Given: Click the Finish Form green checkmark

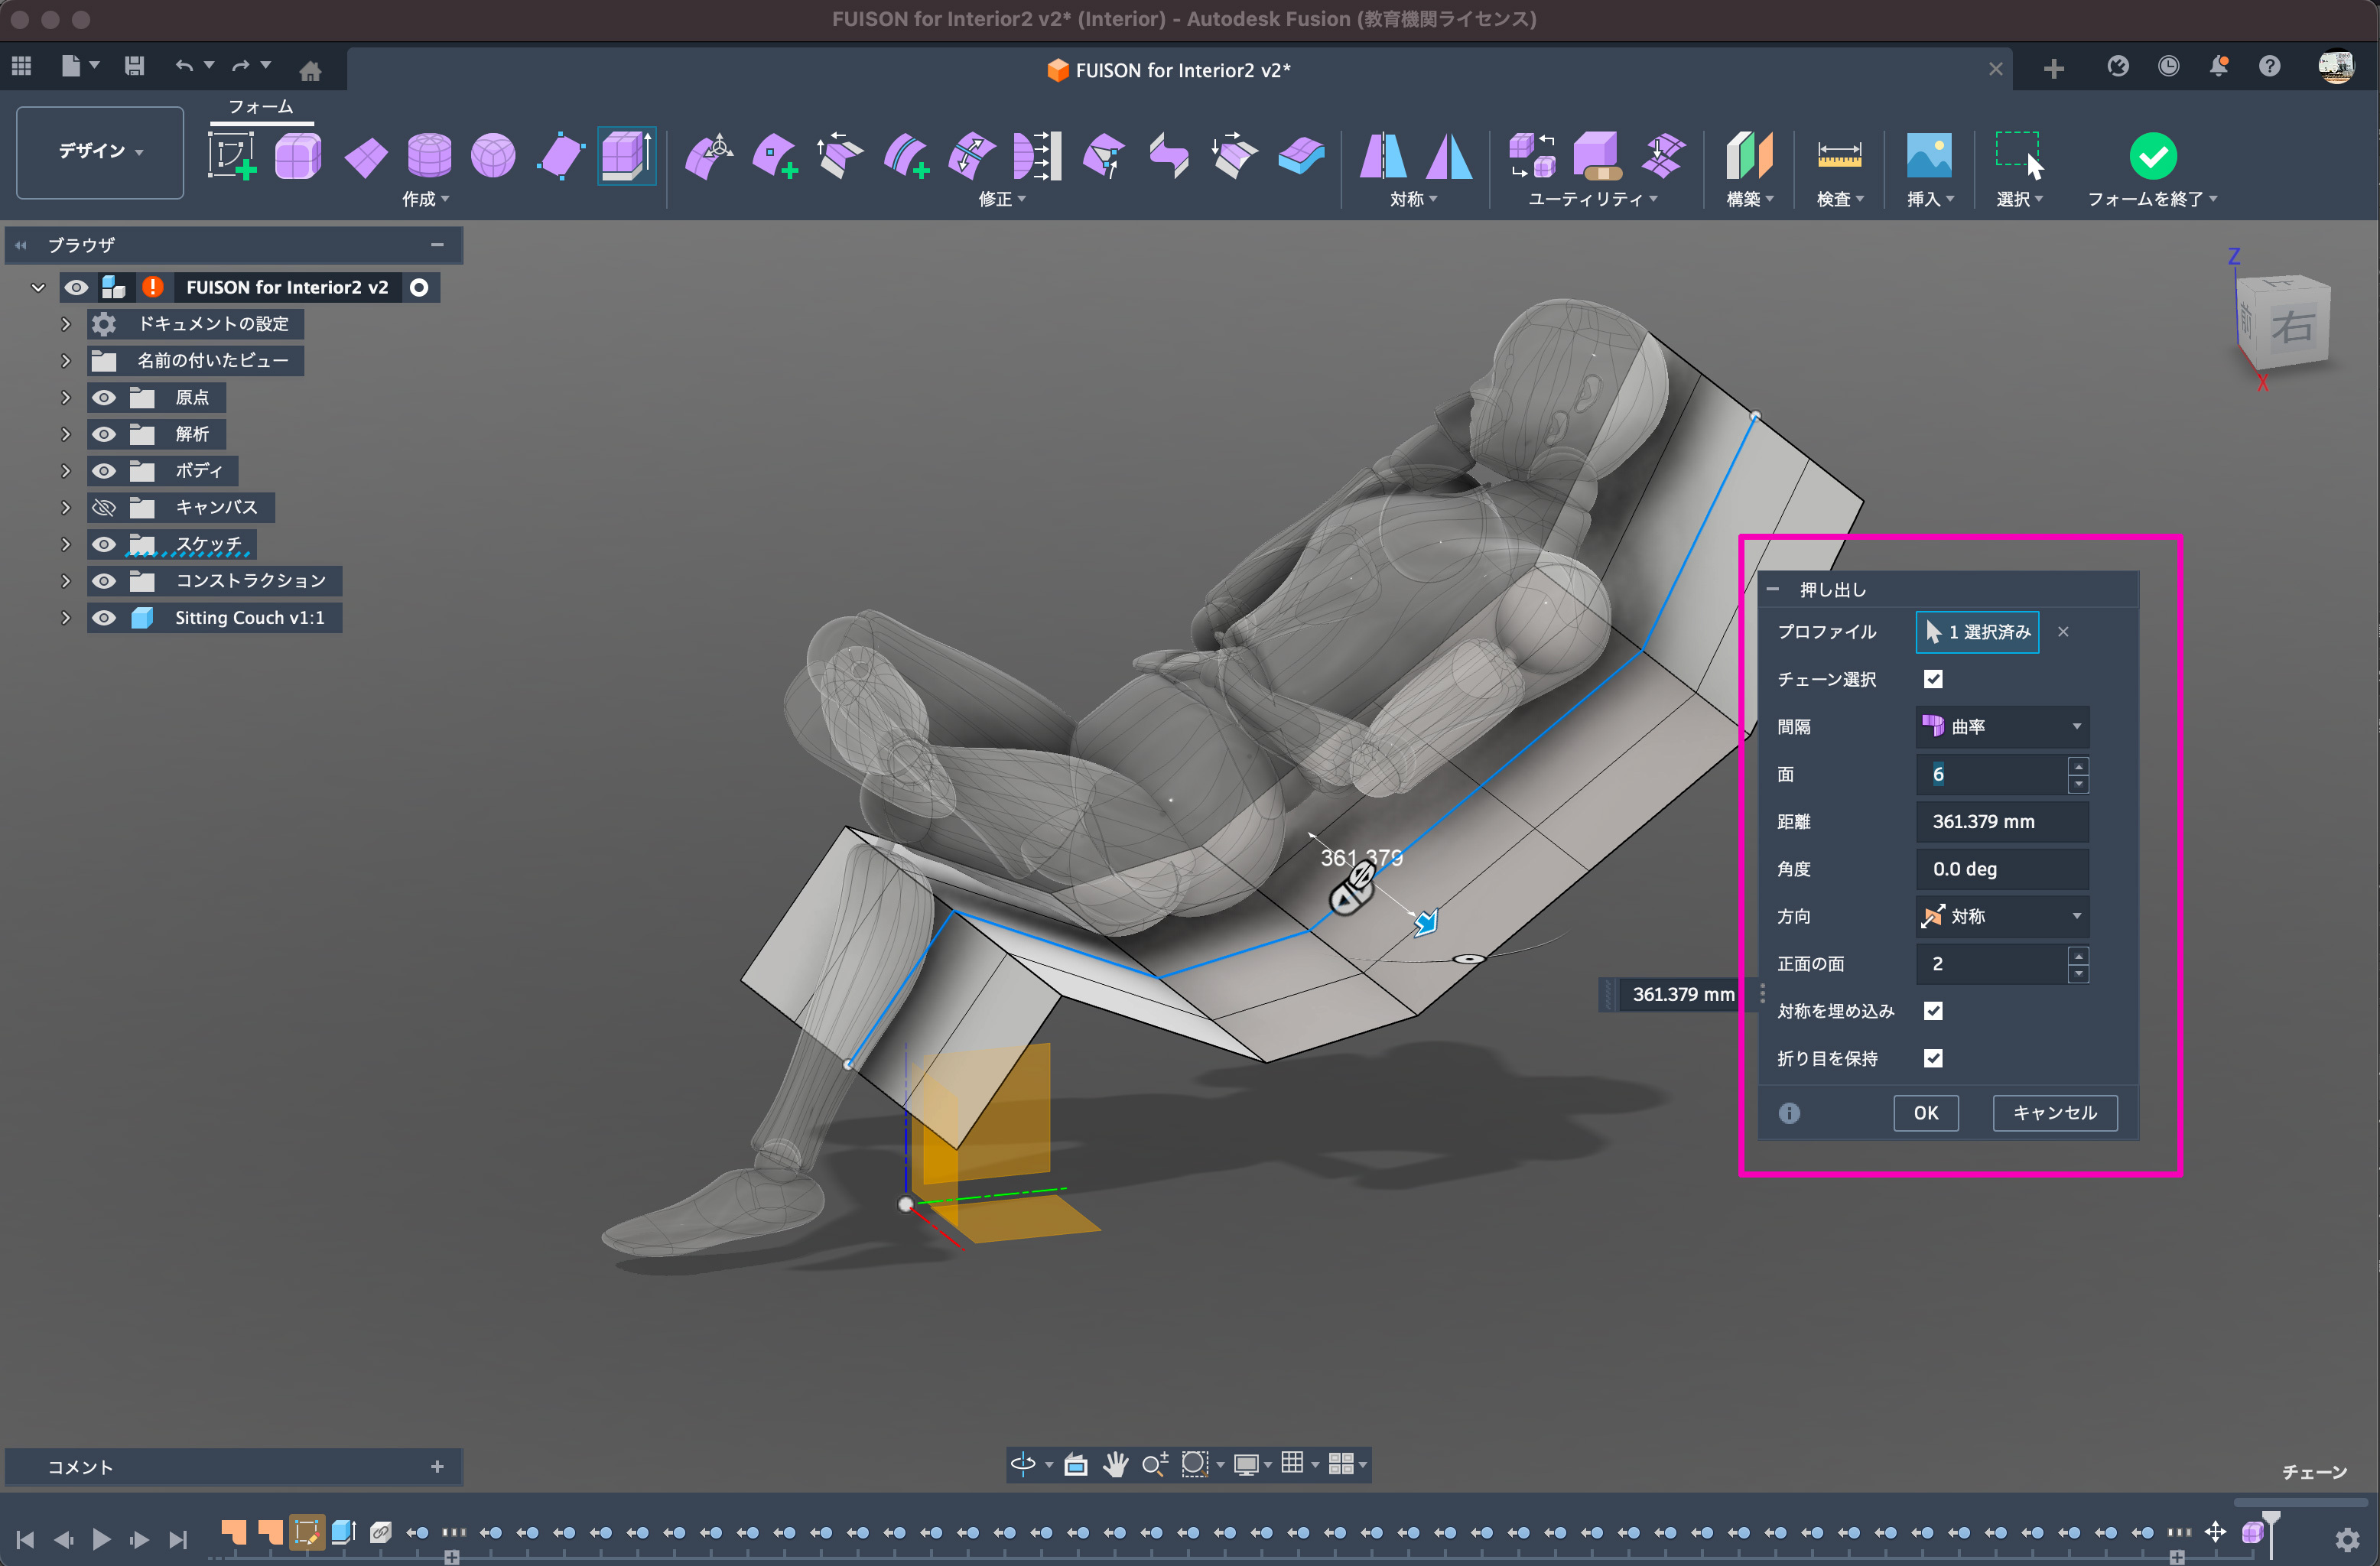Looking at the screenshot, I should coord(2152,155).
